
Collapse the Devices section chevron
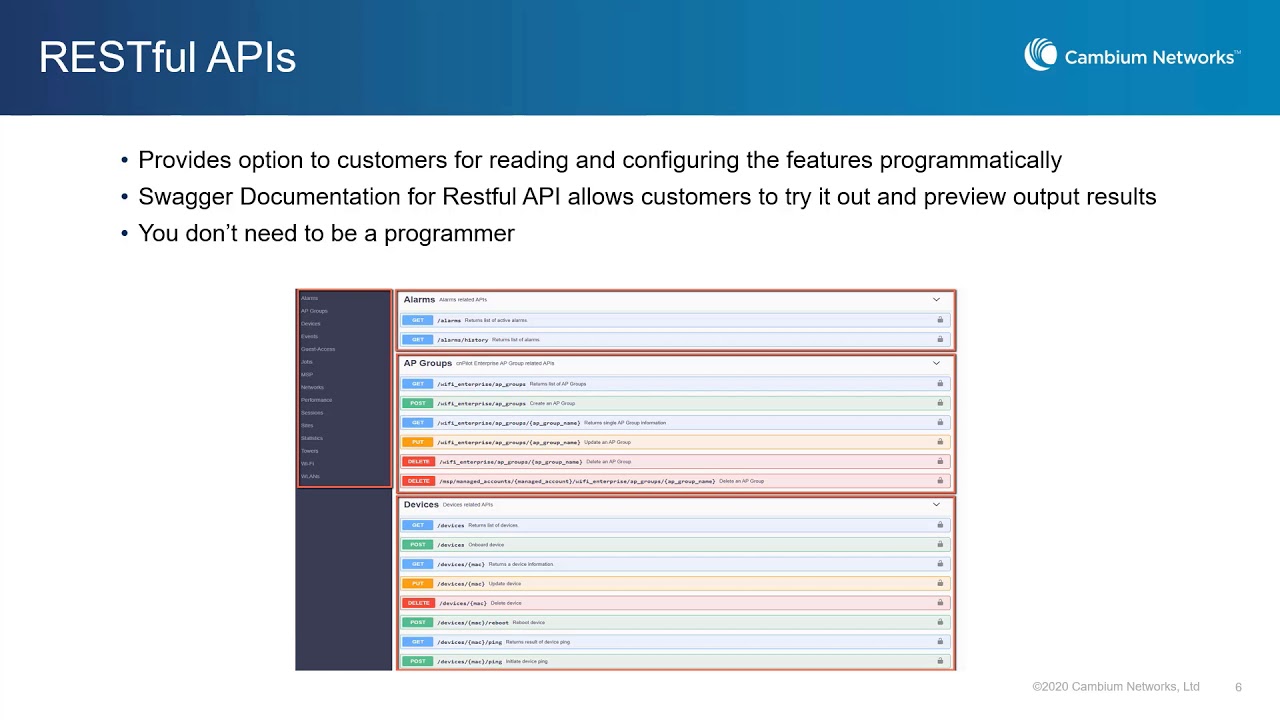937,505
